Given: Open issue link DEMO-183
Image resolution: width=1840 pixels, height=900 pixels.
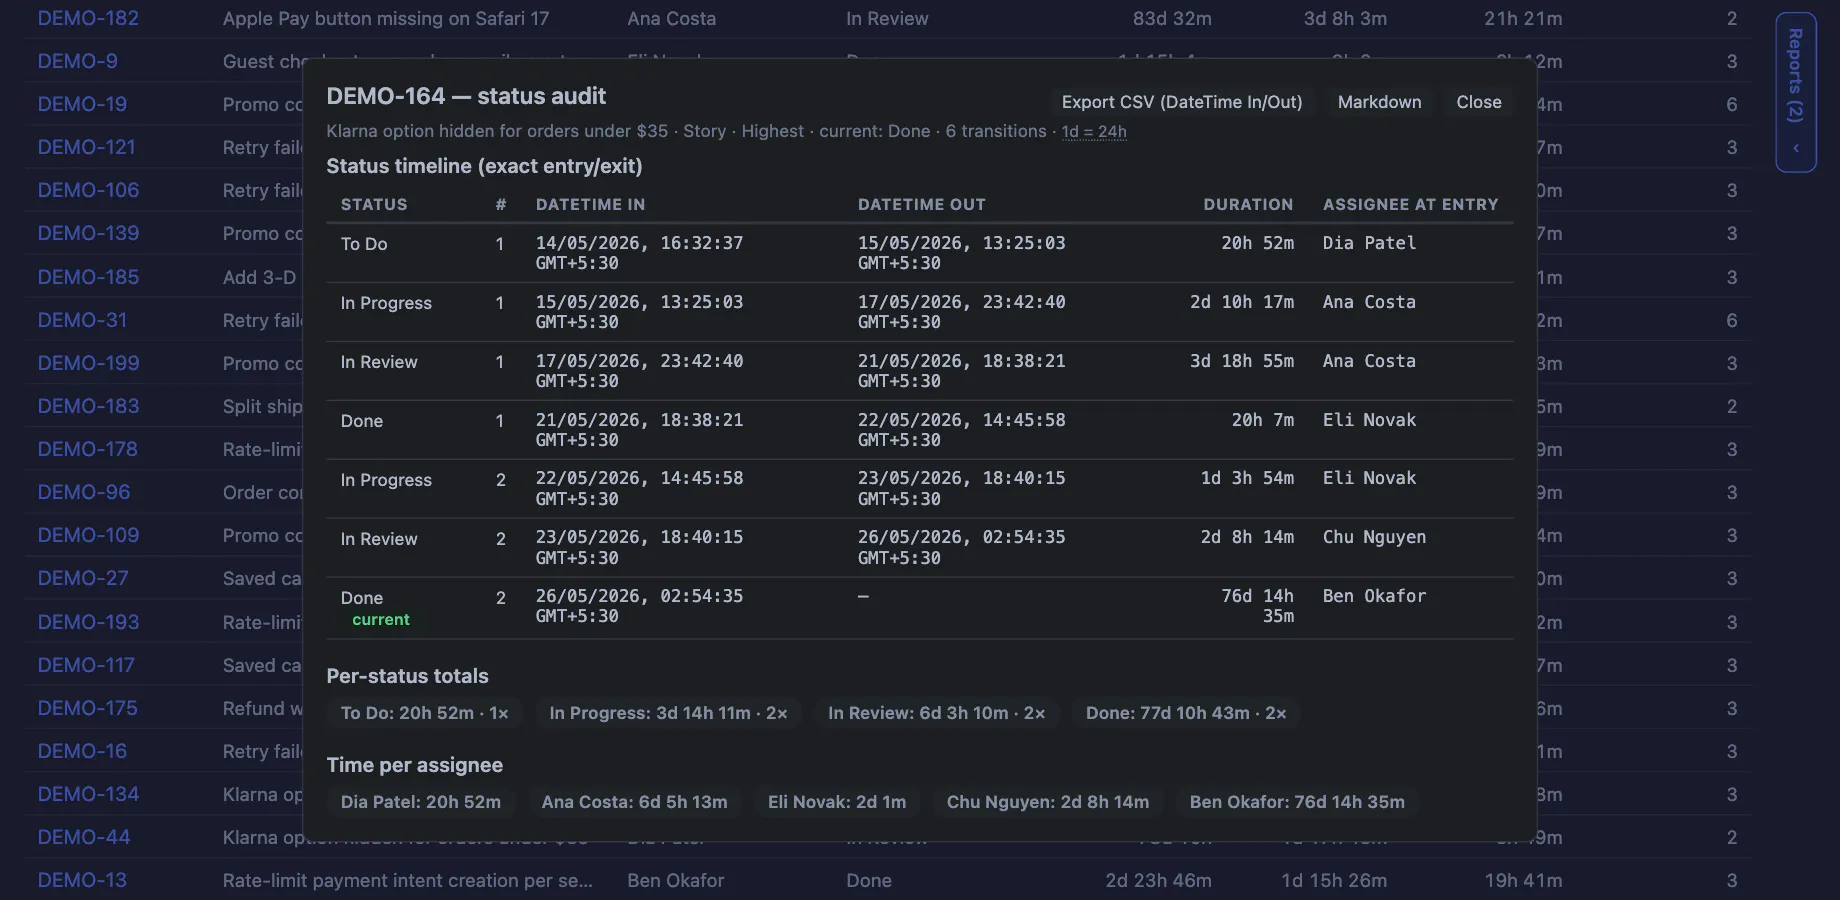Looking at the screenshot, I should pyautogui.click(x=88, y=406).
